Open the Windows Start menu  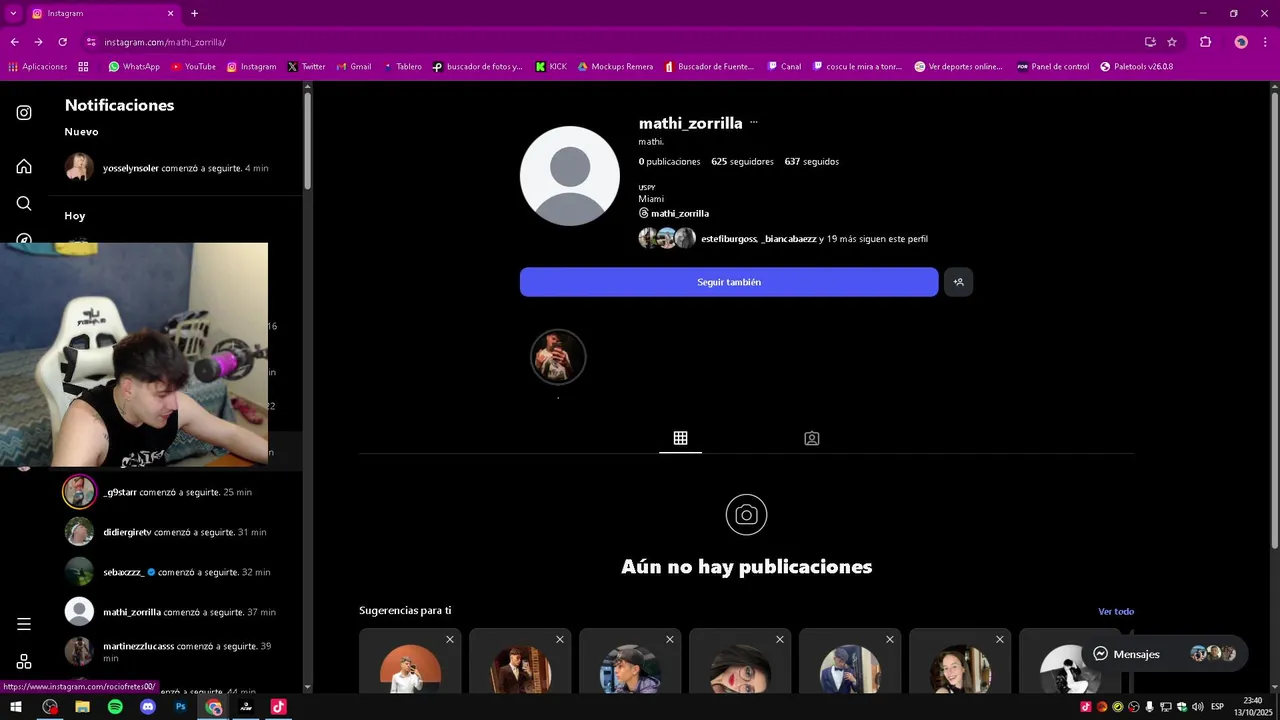click(16, 707)
